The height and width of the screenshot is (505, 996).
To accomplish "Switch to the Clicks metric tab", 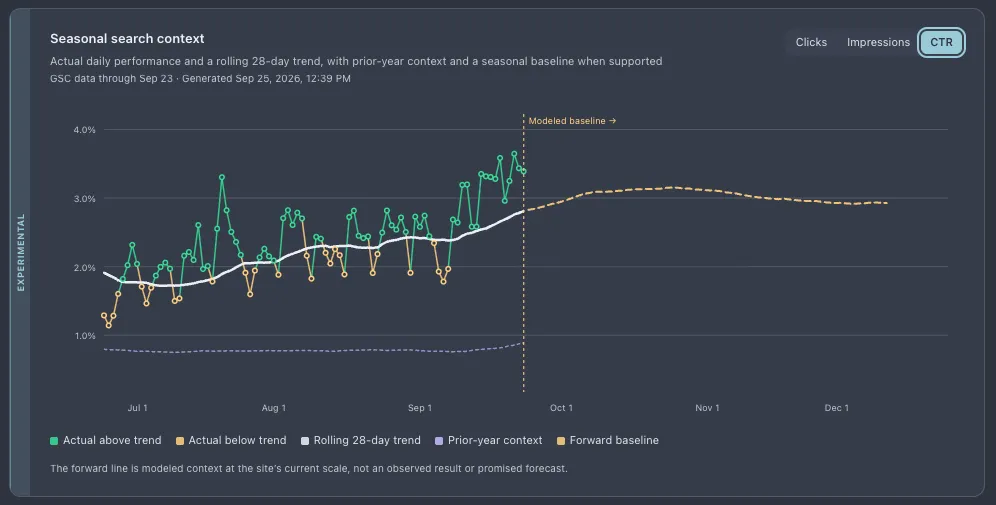I will tap(811, 43).
